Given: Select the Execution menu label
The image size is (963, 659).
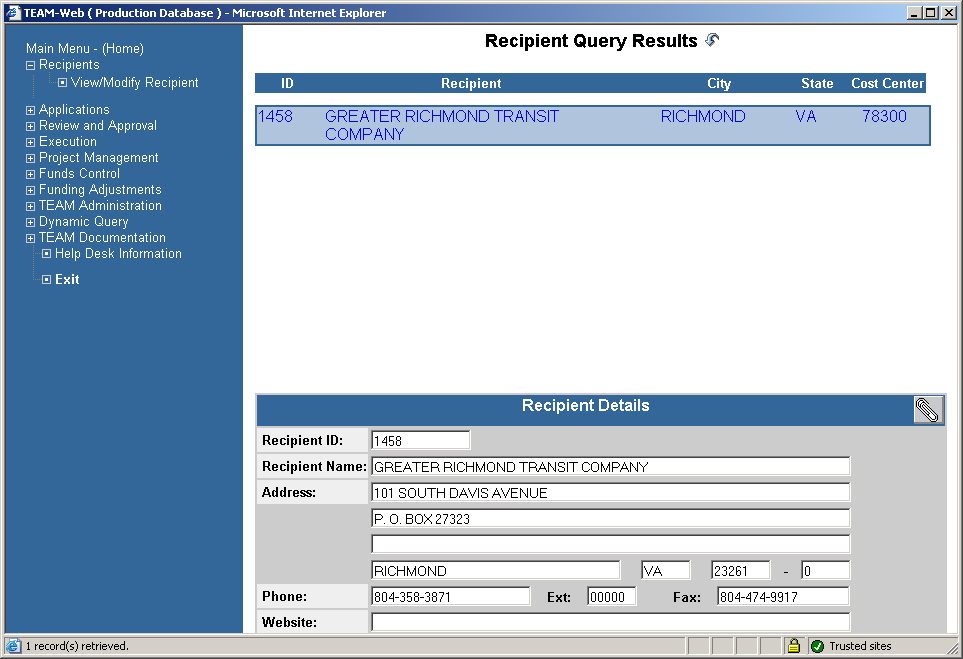Looking at the screenshot, I should click(x=68, y=141).
